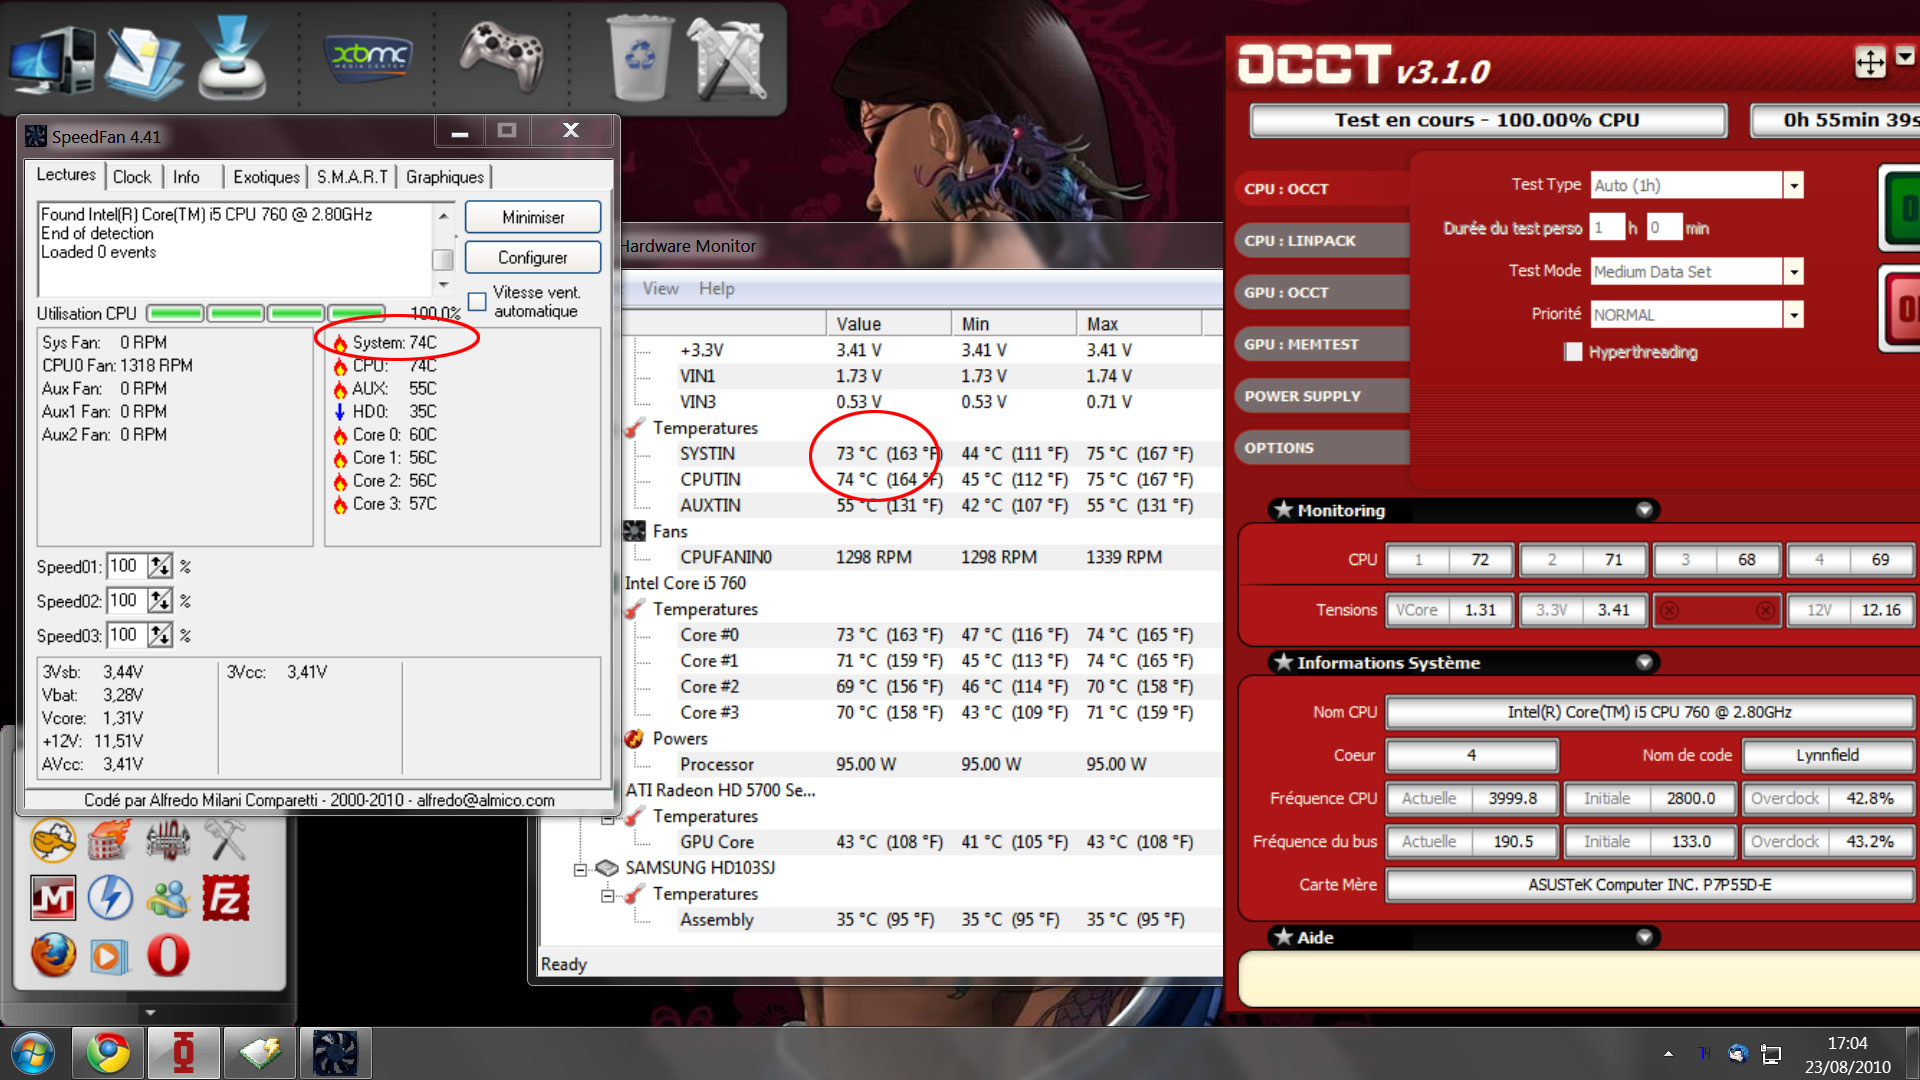Adjust the Speed01 stepper arrows

[x=160, y=566]
